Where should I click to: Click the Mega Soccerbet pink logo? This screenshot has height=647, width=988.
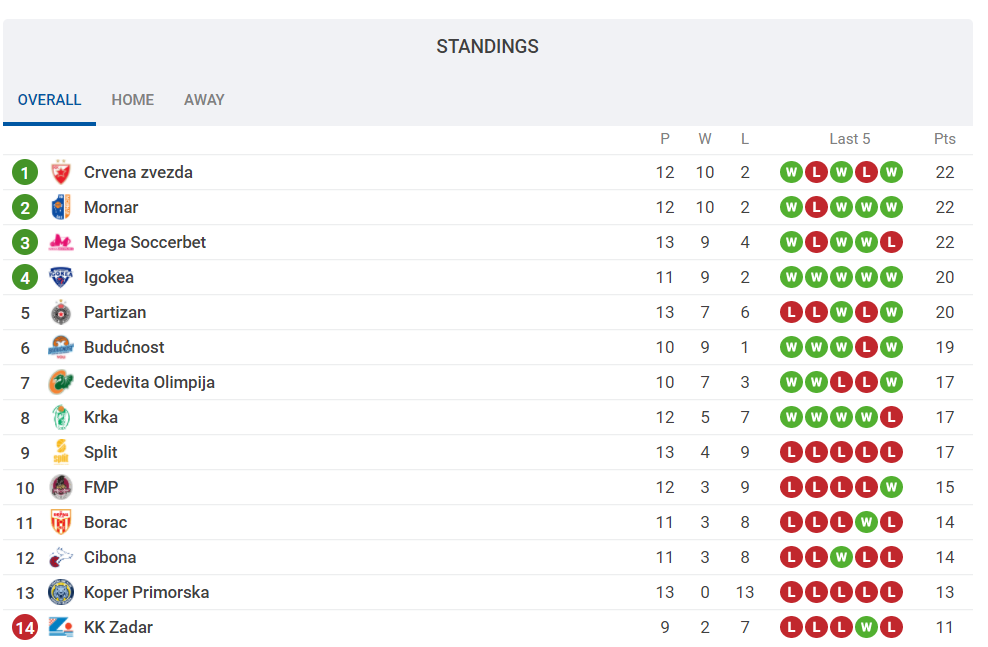coord(61,242)
